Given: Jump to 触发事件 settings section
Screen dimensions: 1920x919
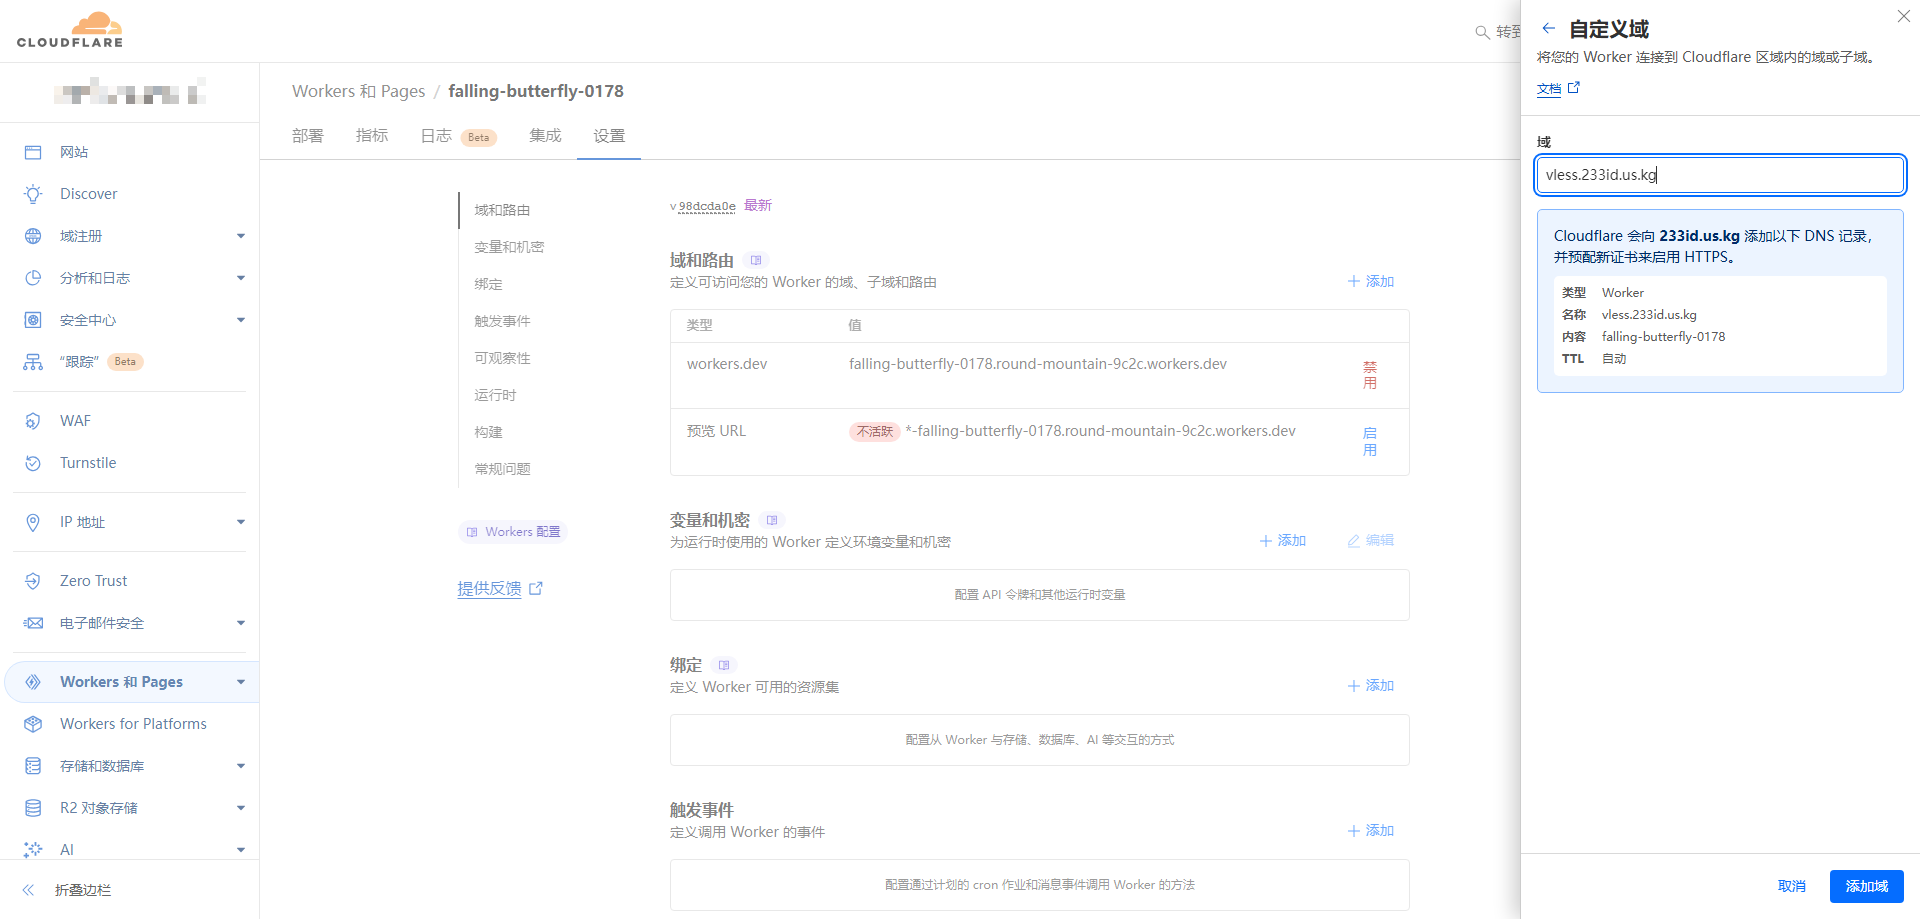Looking at the screenshot, I should (502, 321).
